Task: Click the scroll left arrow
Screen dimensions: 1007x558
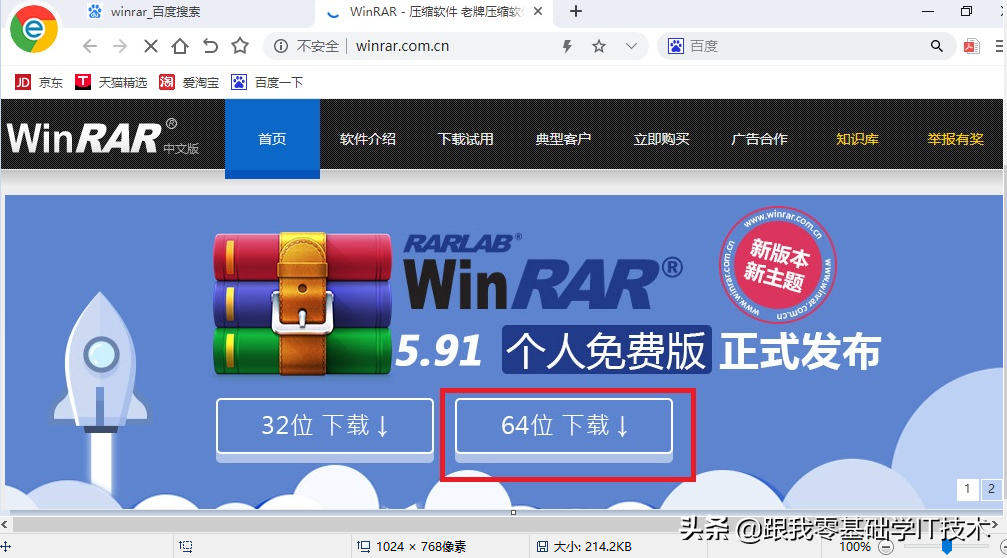Action: 4,525
